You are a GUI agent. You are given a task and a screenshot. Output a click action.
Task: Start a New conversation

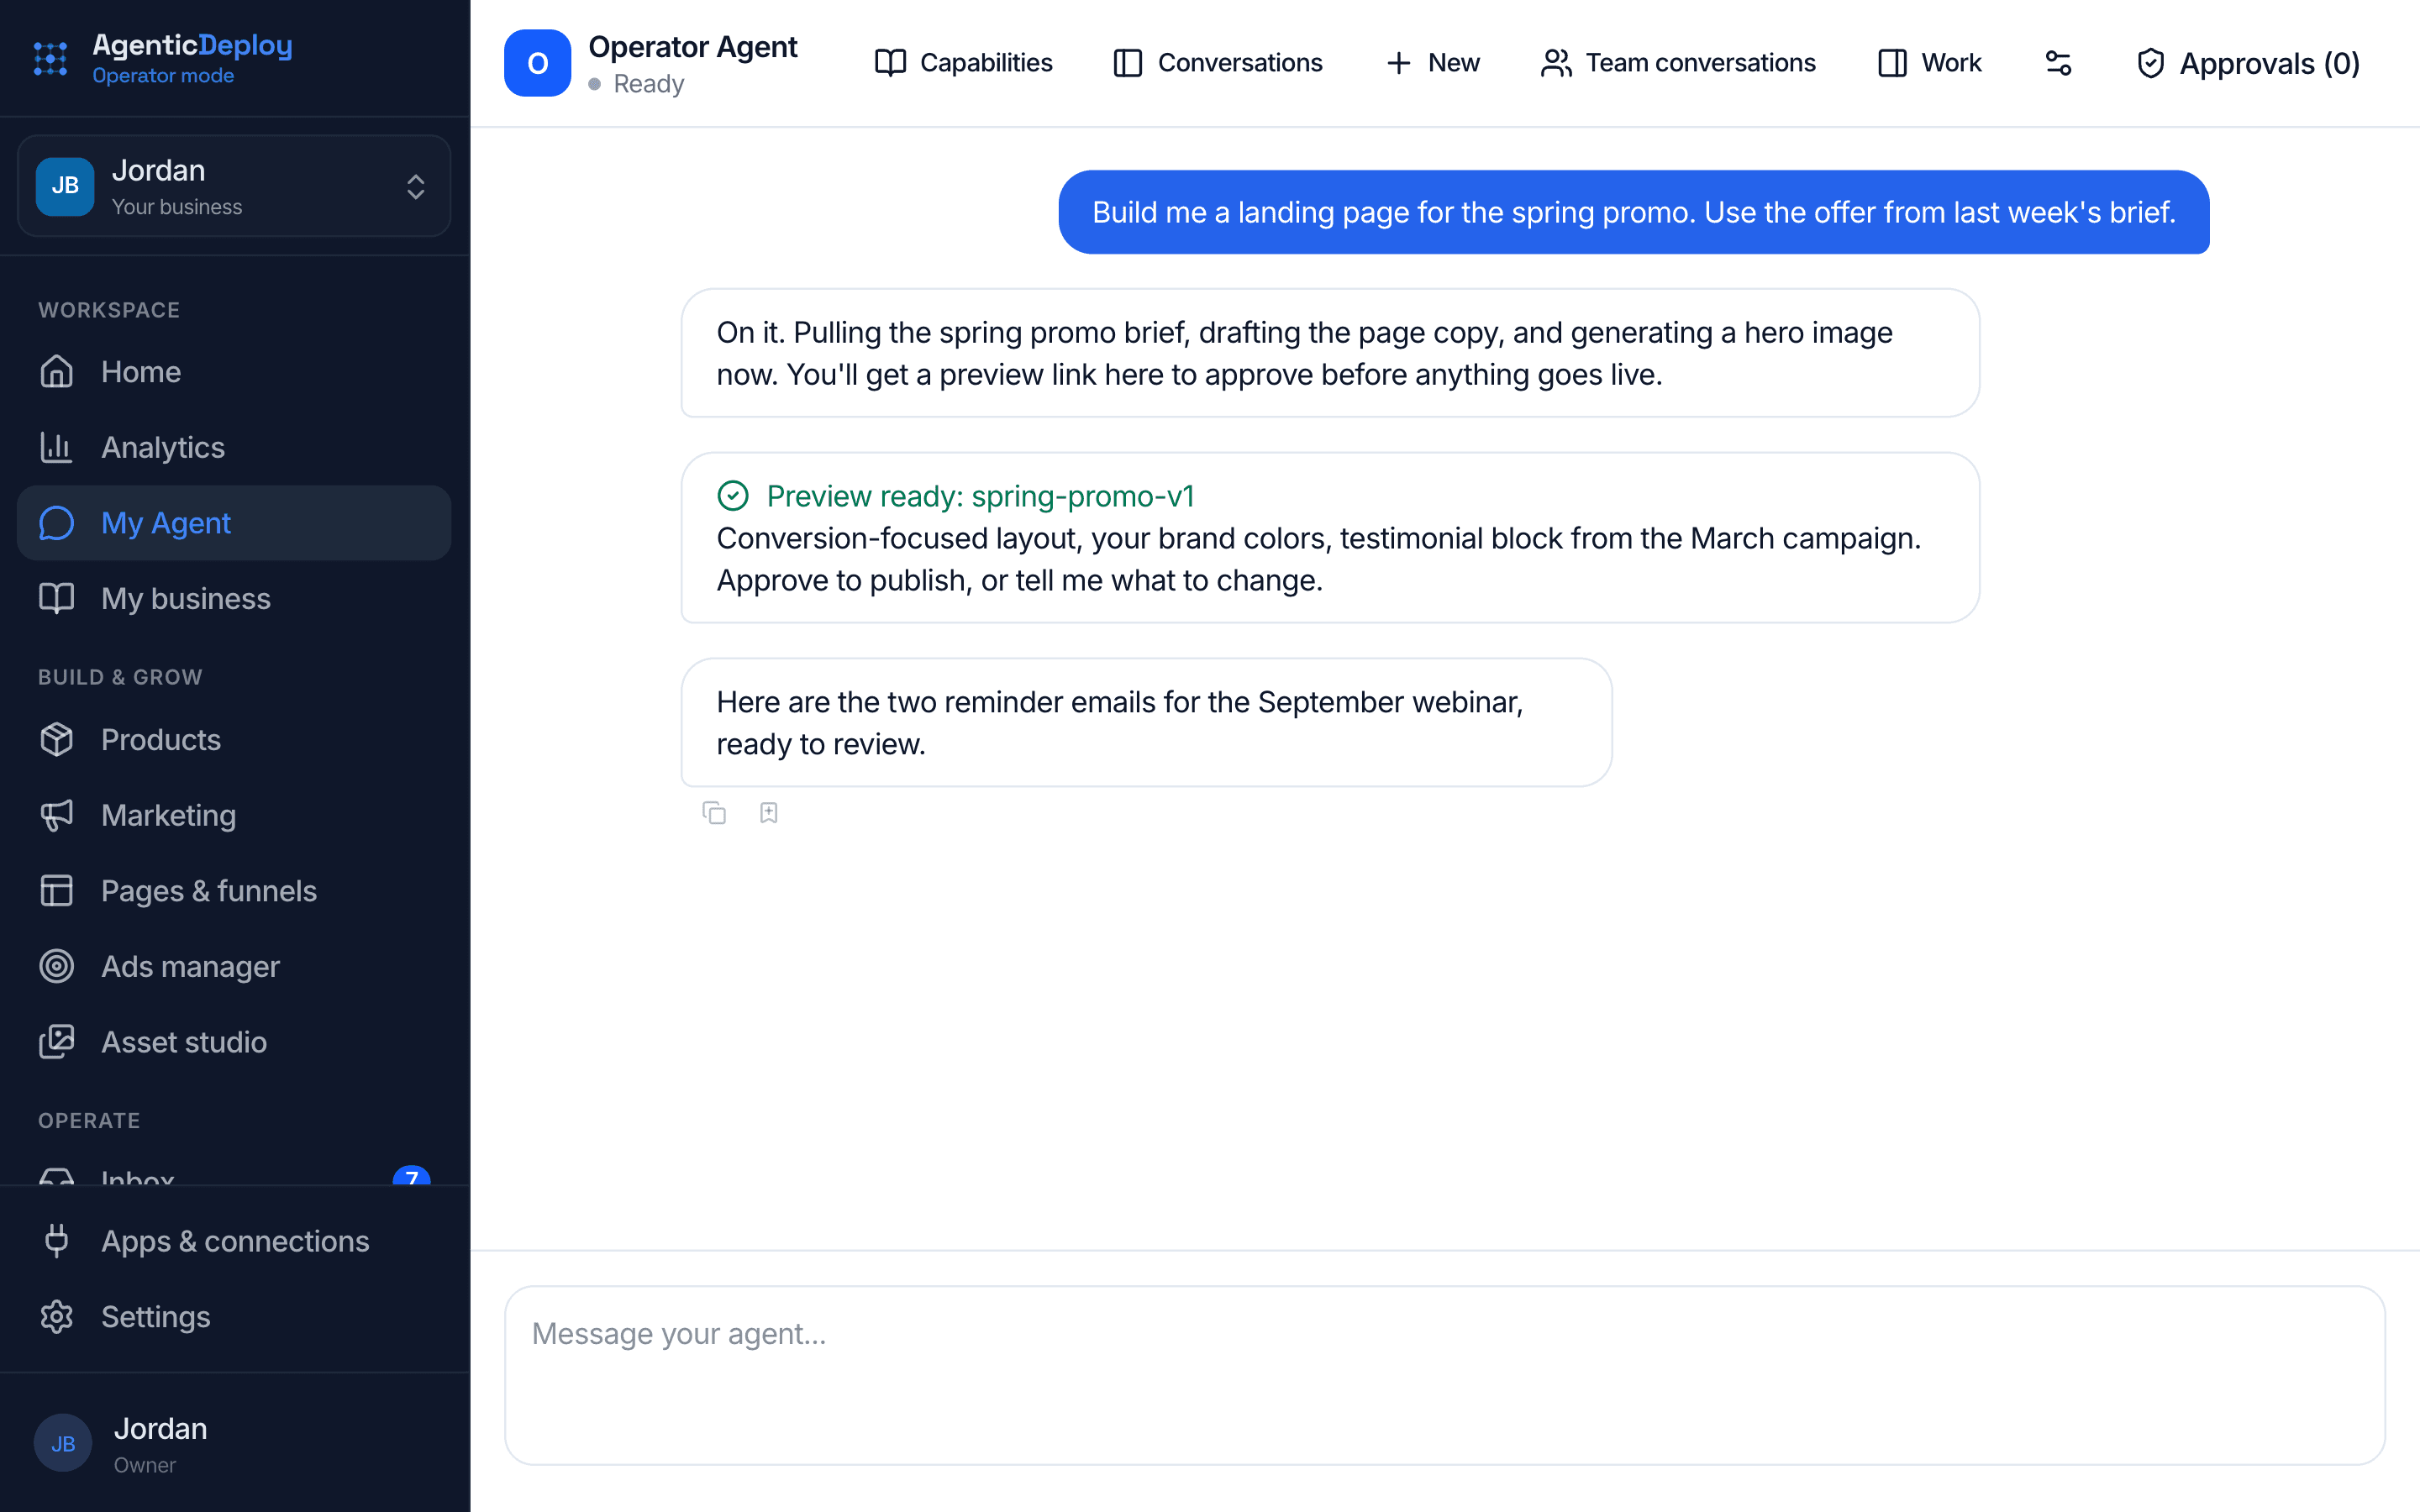(1433, 63)
